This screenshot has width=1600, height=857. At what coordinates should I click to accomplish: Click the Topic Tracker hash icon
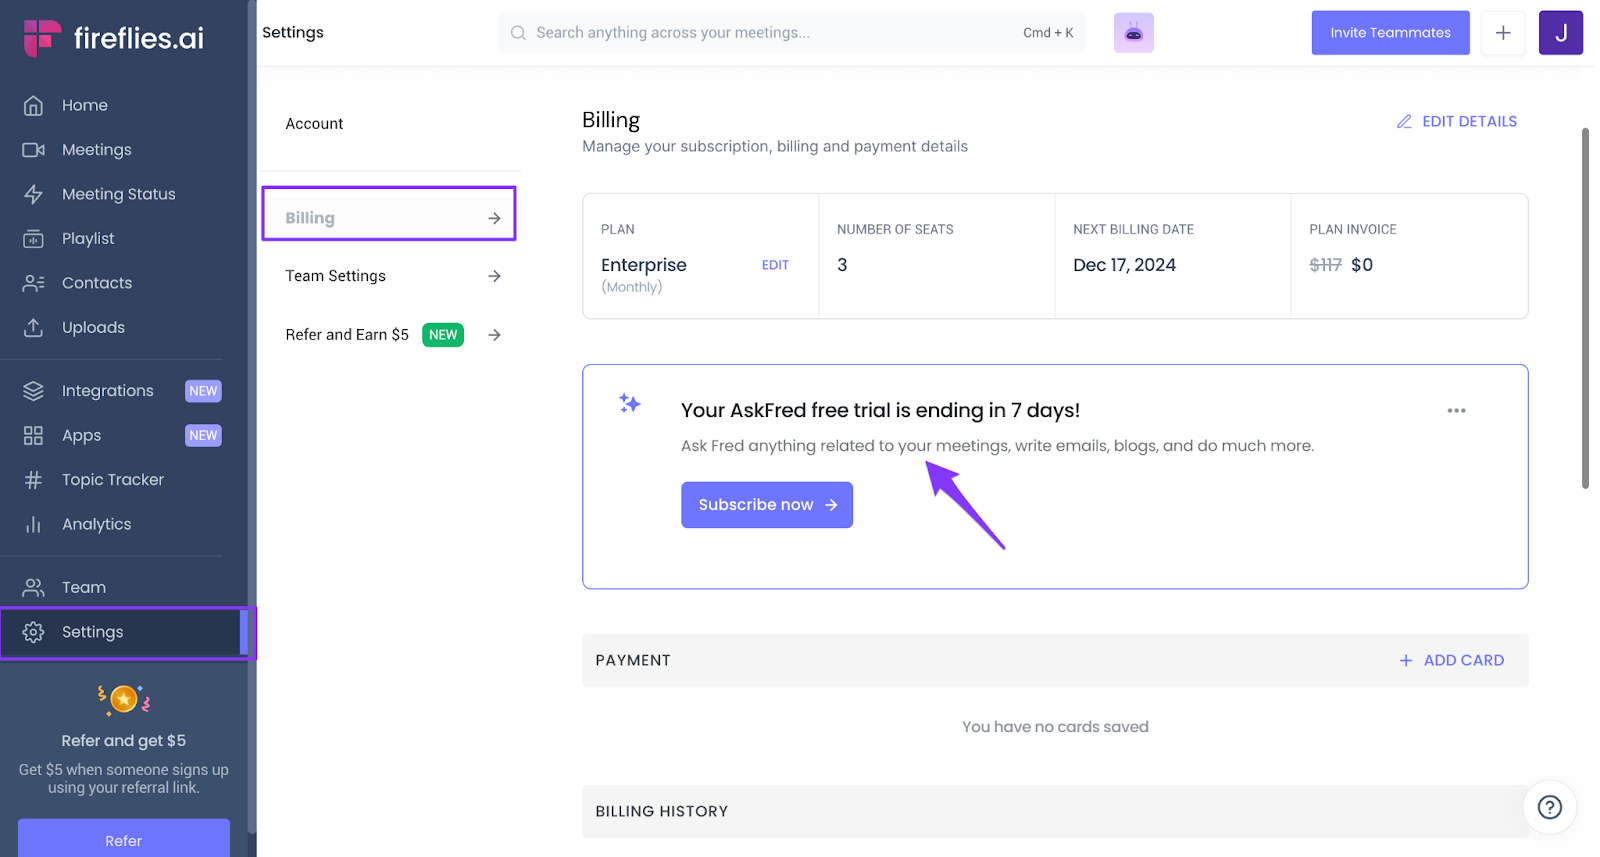click(x=34, y=480)
